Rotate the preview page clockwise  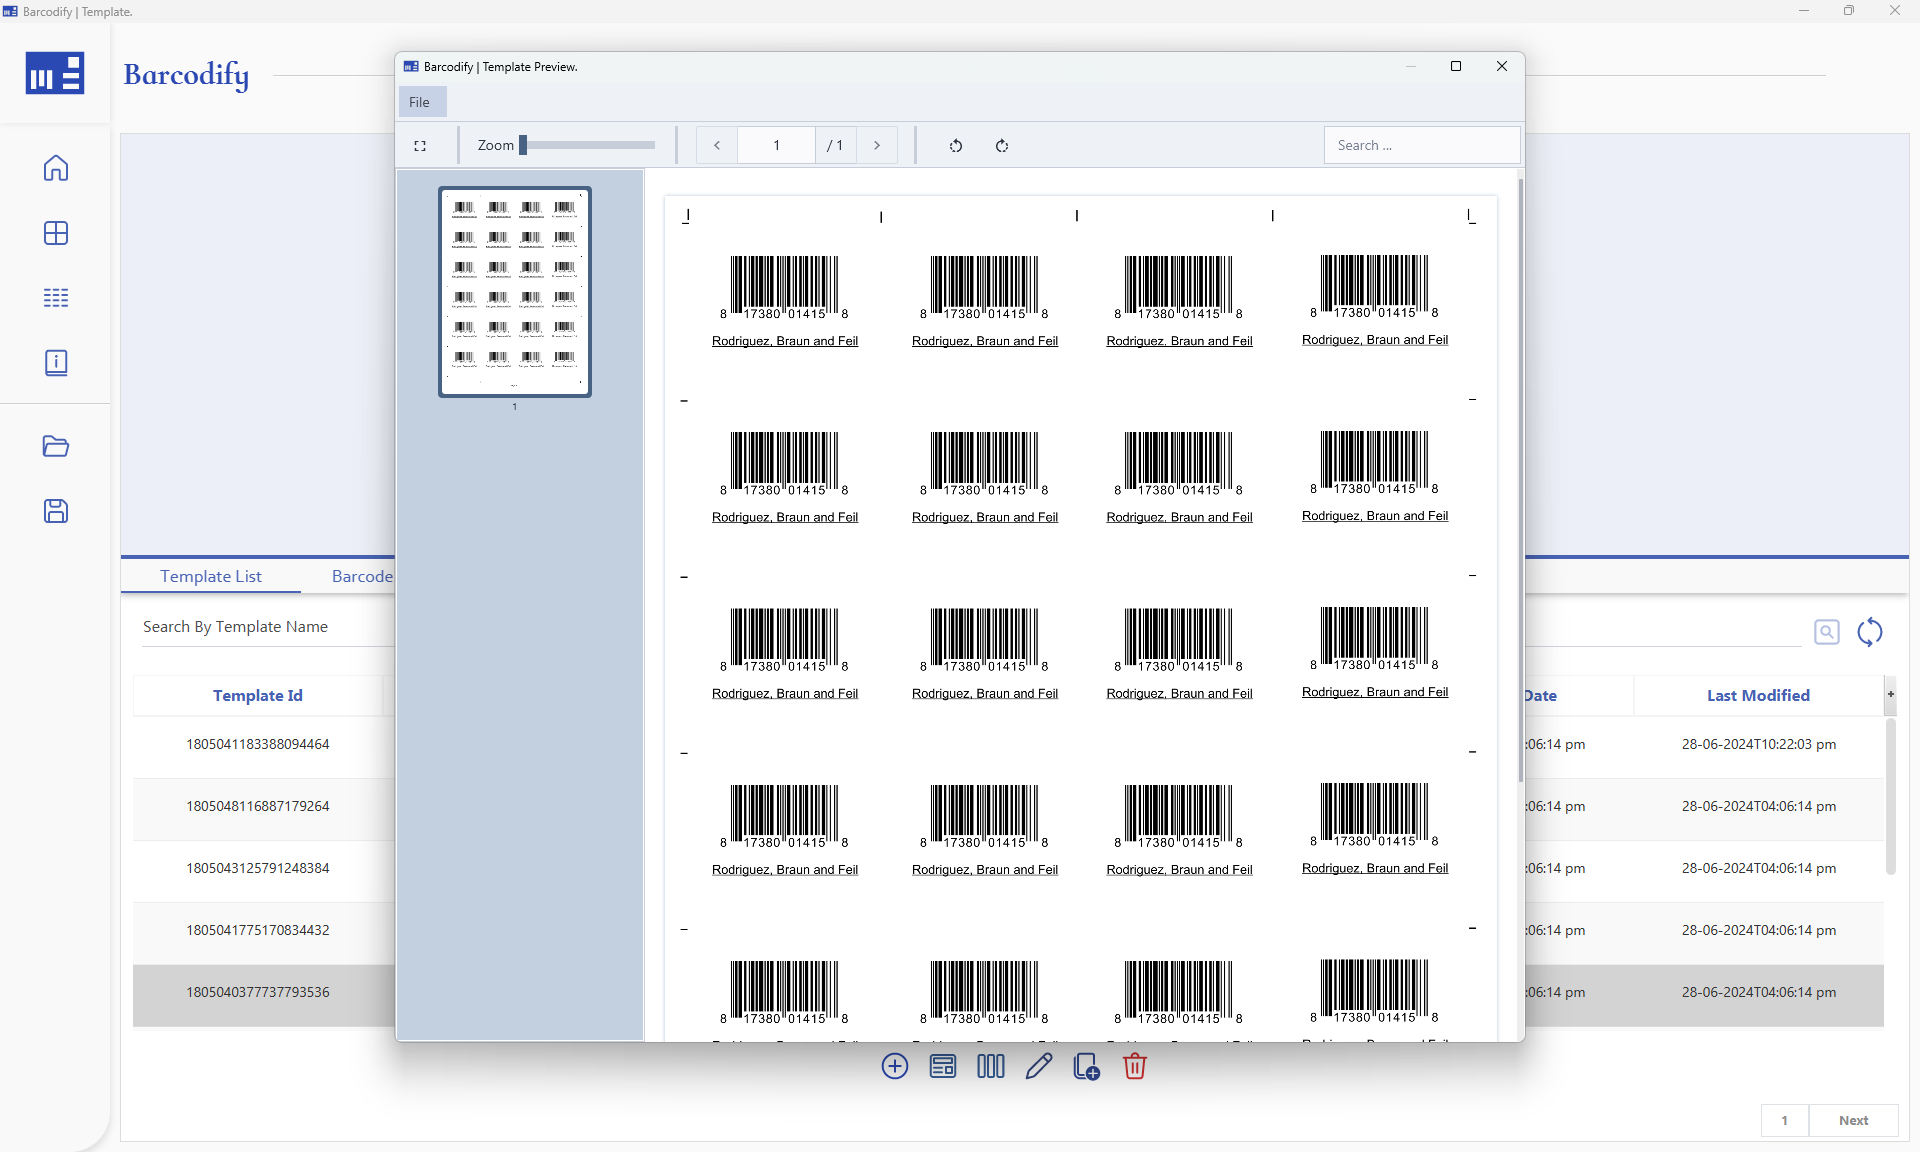click(1002, 145)
